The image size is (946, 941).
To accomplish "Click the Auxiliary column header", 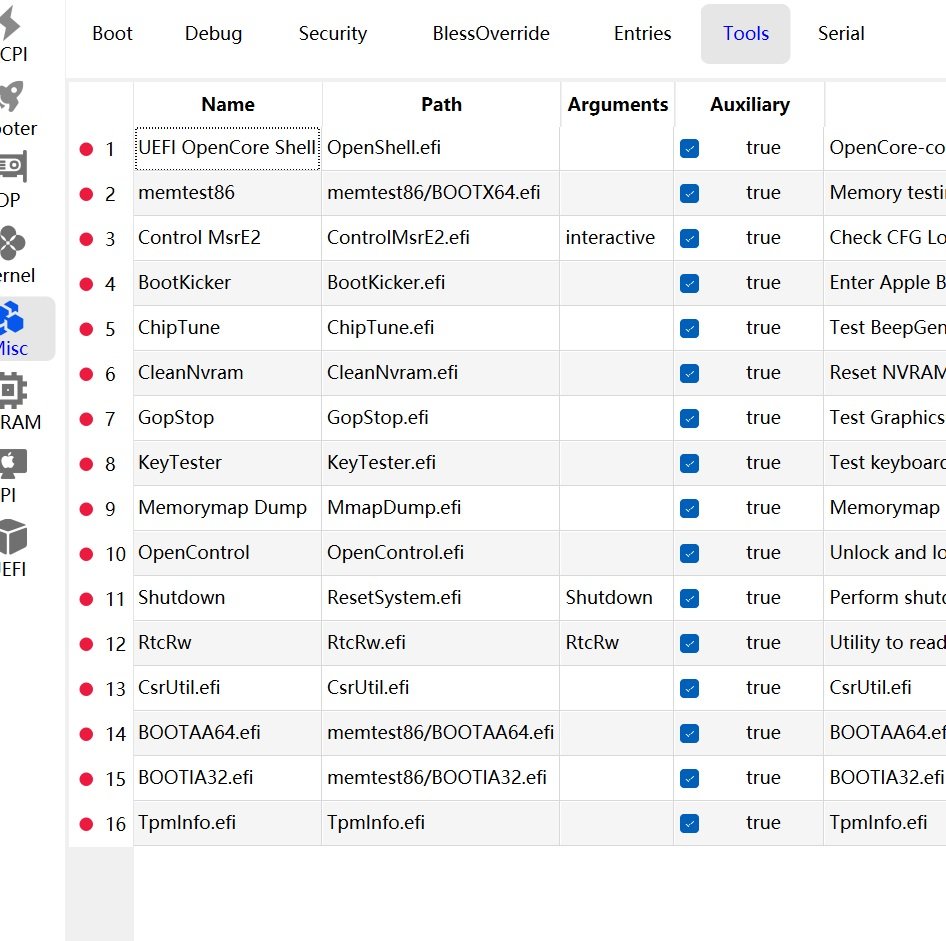I will [749, 104].
